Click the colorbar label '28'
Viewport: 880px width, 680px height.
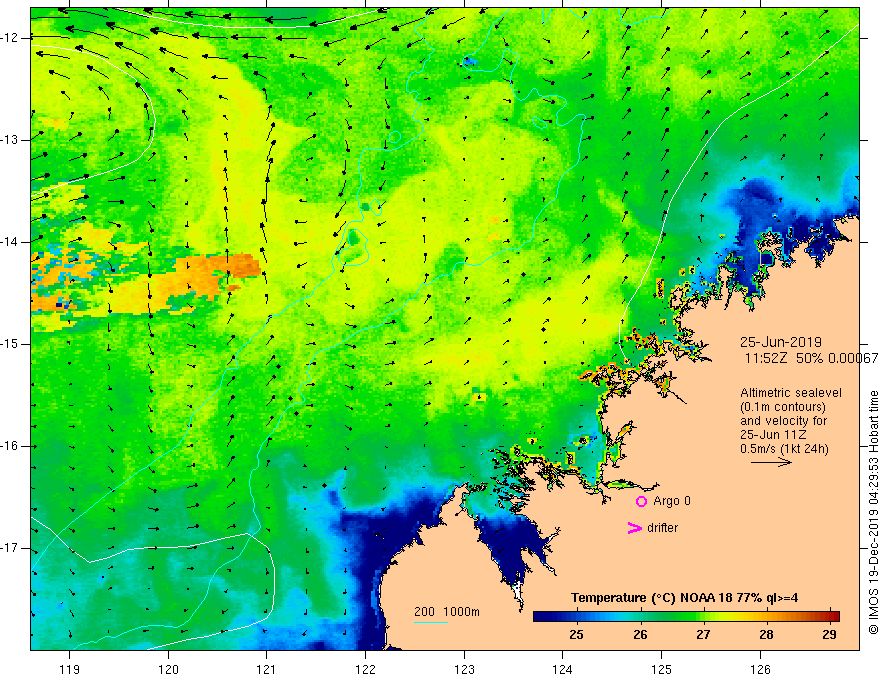click(766, 635)
